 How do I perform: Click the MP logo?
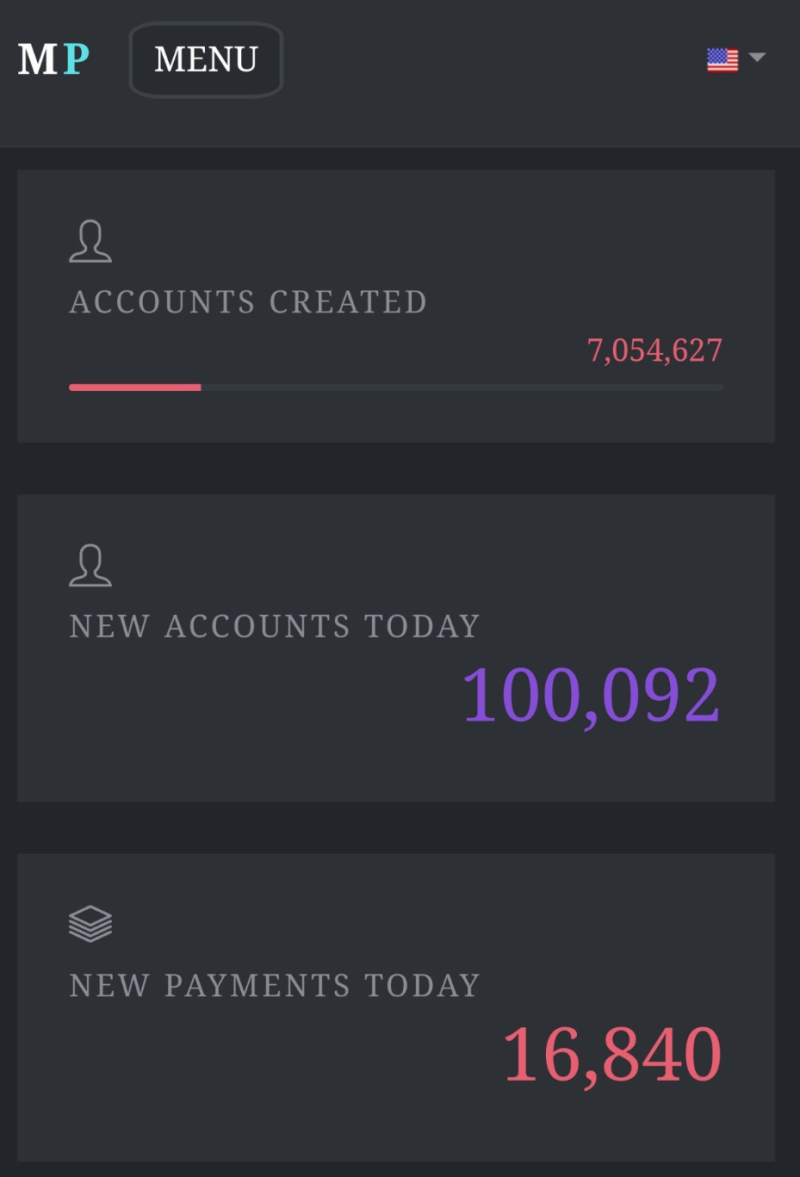[x=54, y=59]
